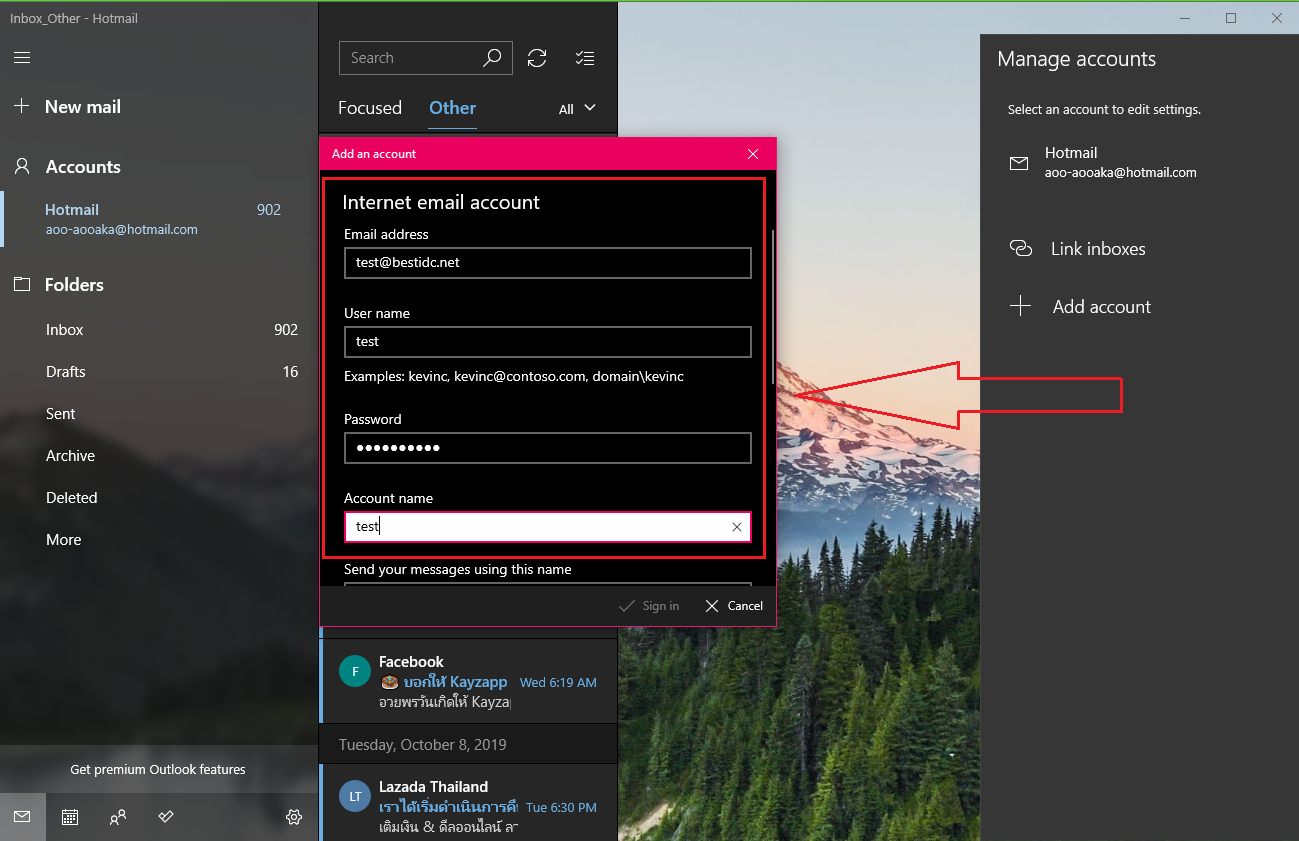Click the Folders heading label
Image resolution: width=1299 pixels, height=841 pixels.
(x=74, y=285)
